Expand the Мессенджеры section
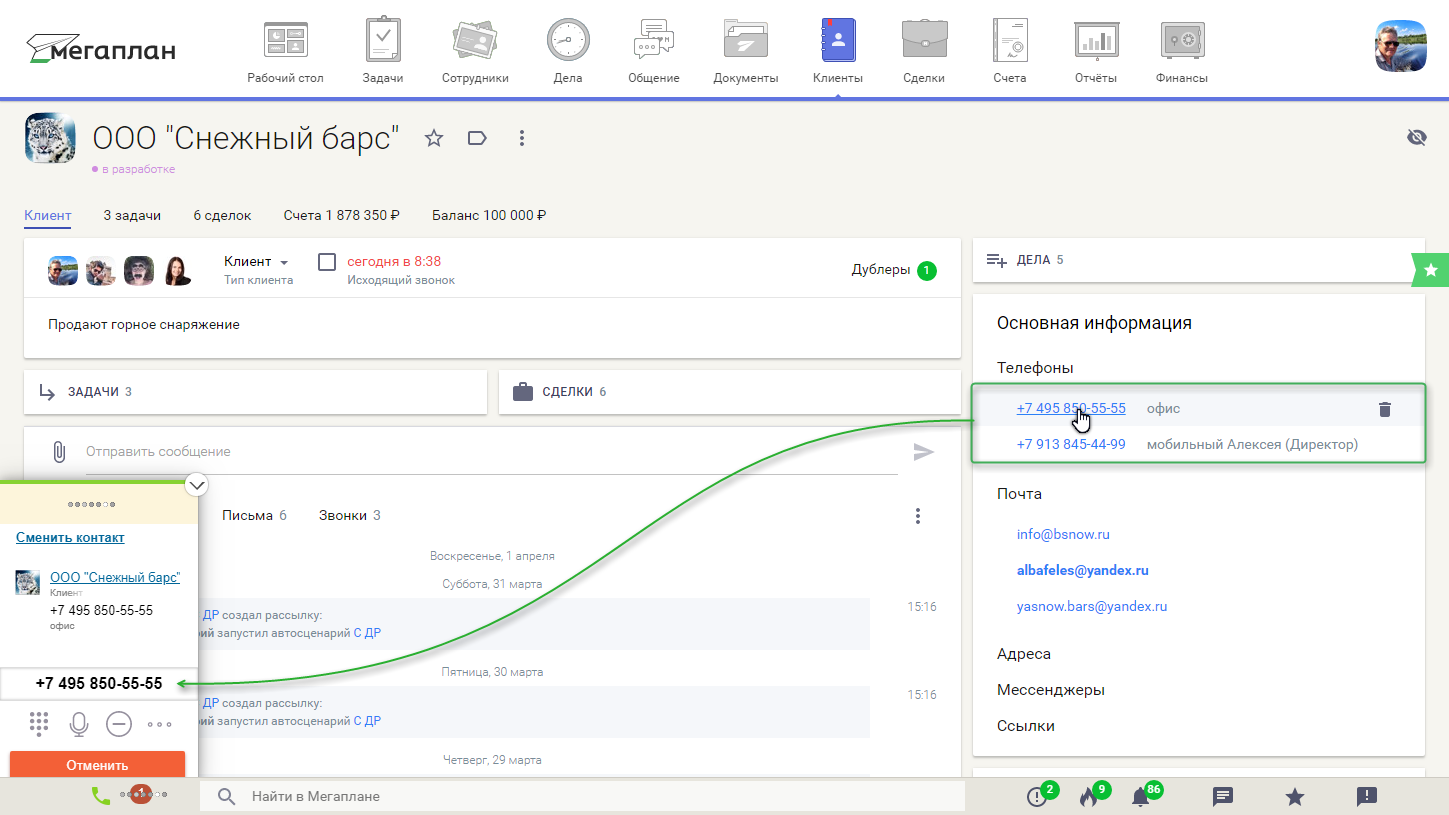This screenshot has height=815, width=1449. point(1051,690)
